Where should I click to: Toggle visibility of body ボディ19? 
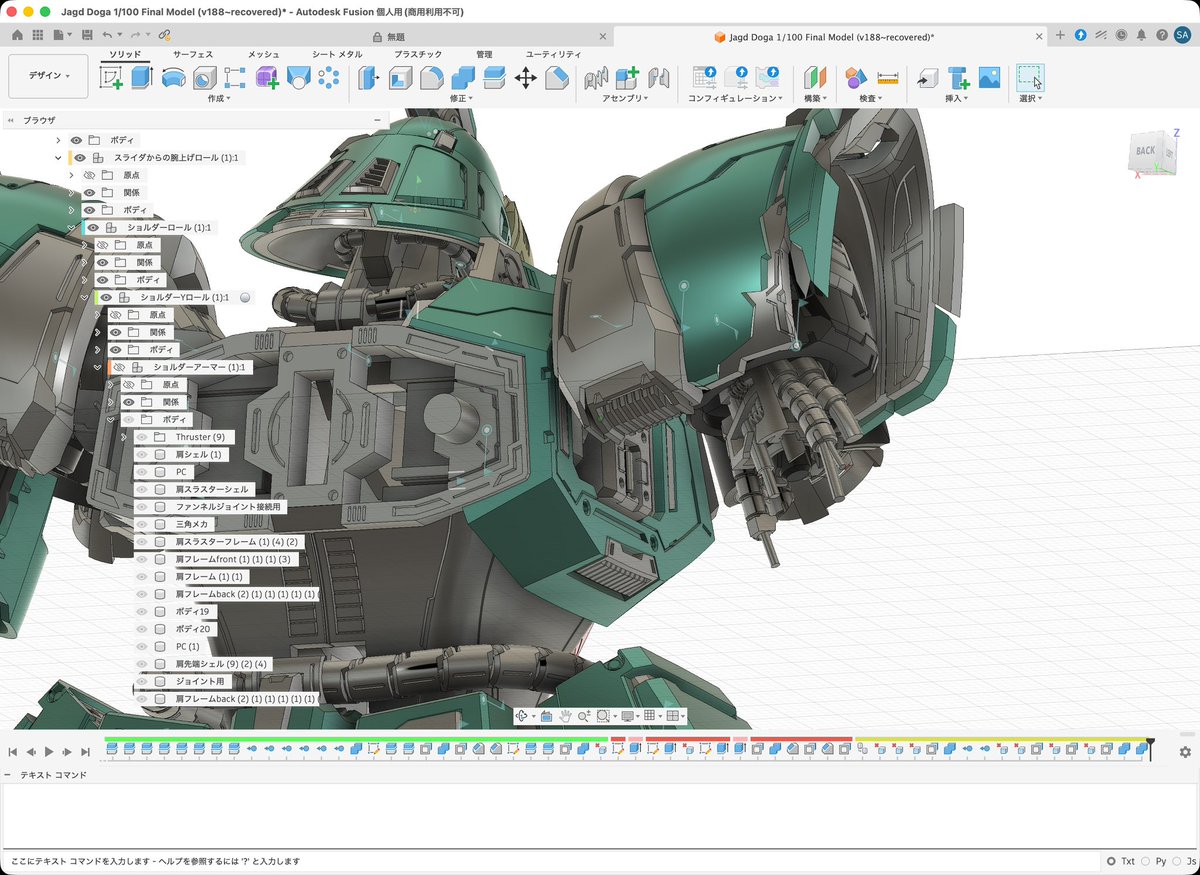pyautogui.click(x=141, y=612)
